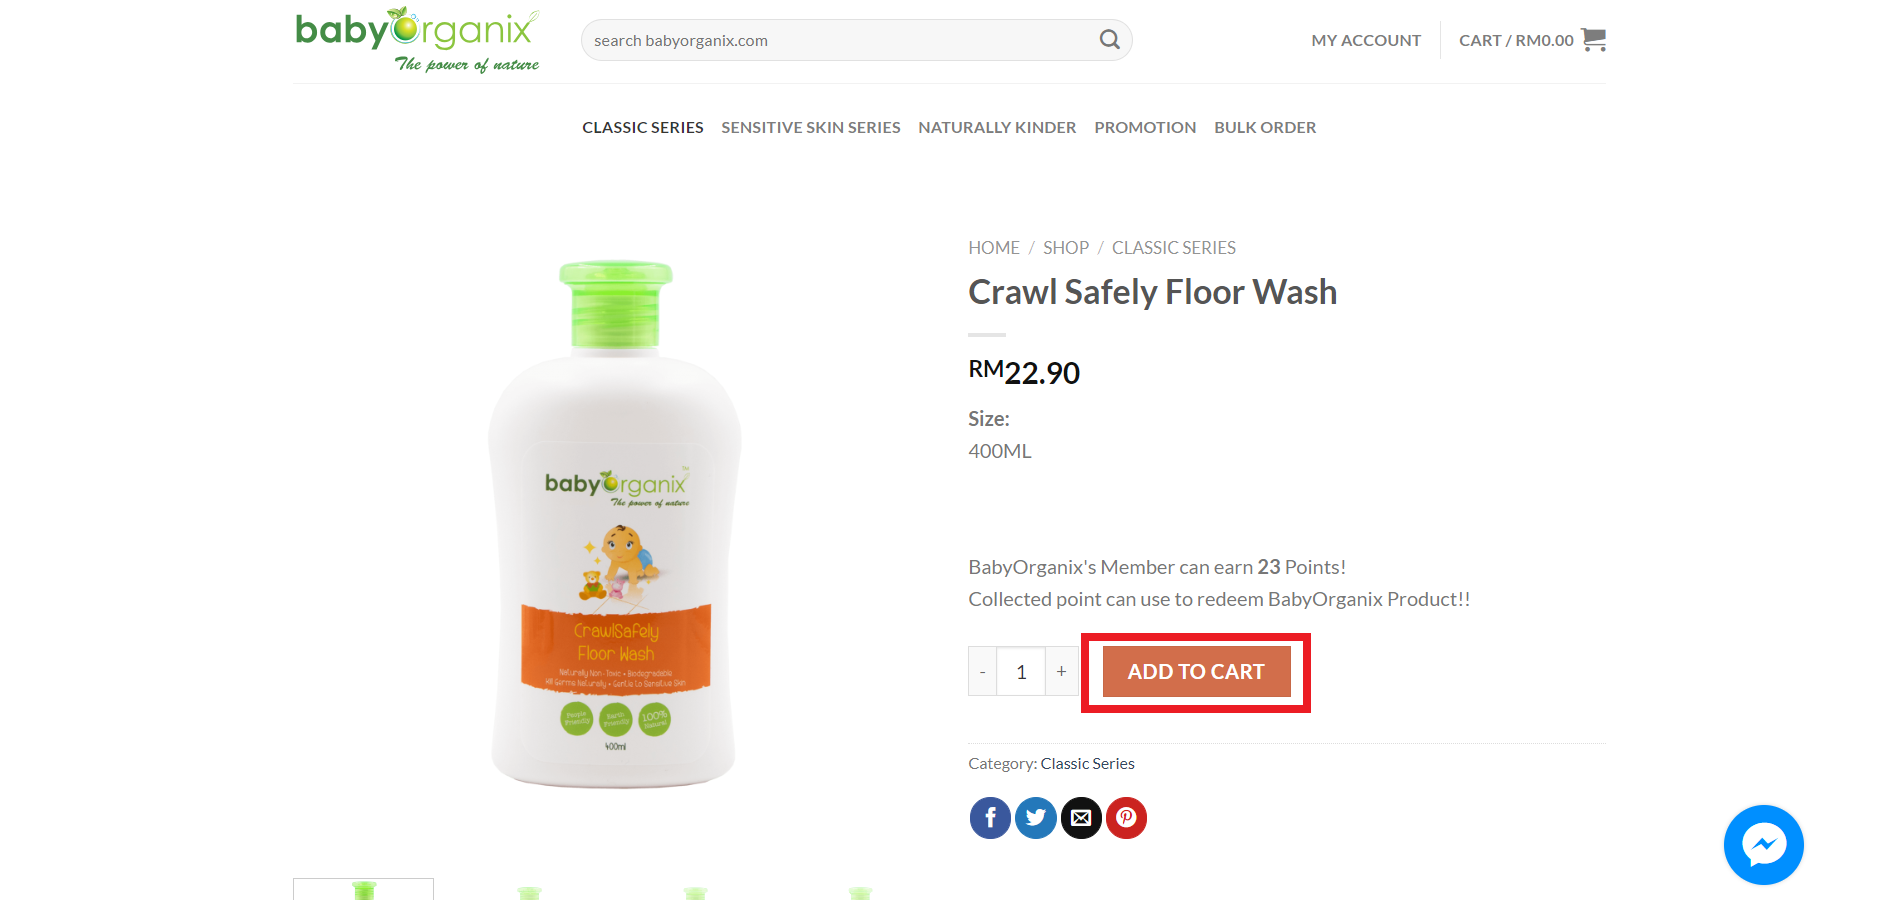
Task: Share product on Facebook
Action: point(990,818)
